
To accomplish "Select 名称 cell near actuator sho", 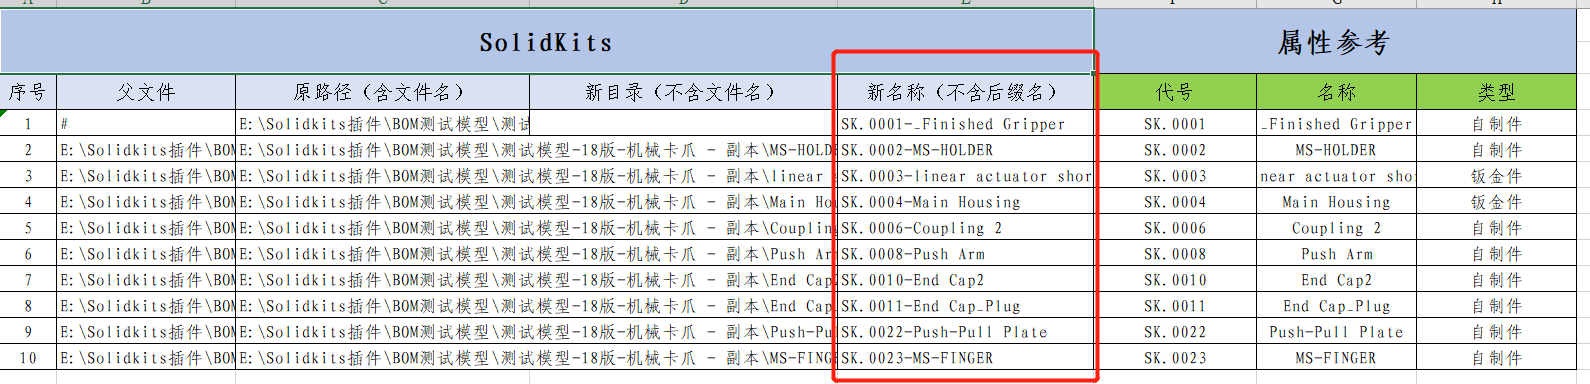I will [x=1336, y=176].
